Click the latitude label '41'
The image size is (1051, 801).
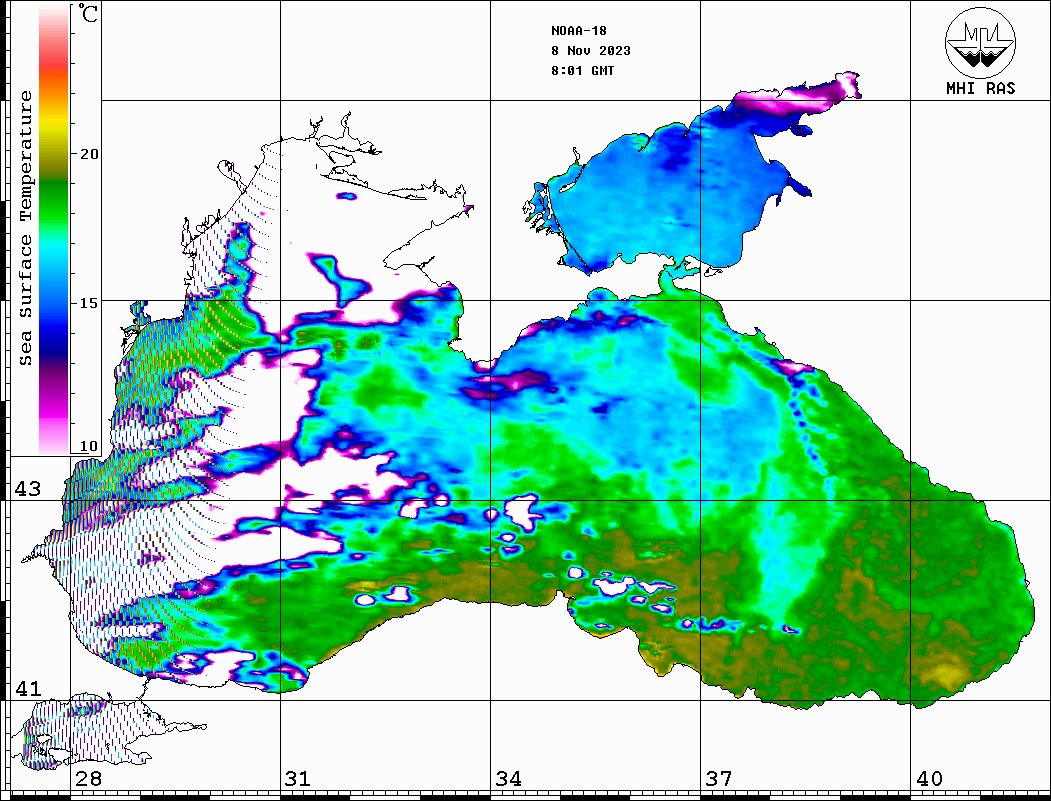click(28, 688)
